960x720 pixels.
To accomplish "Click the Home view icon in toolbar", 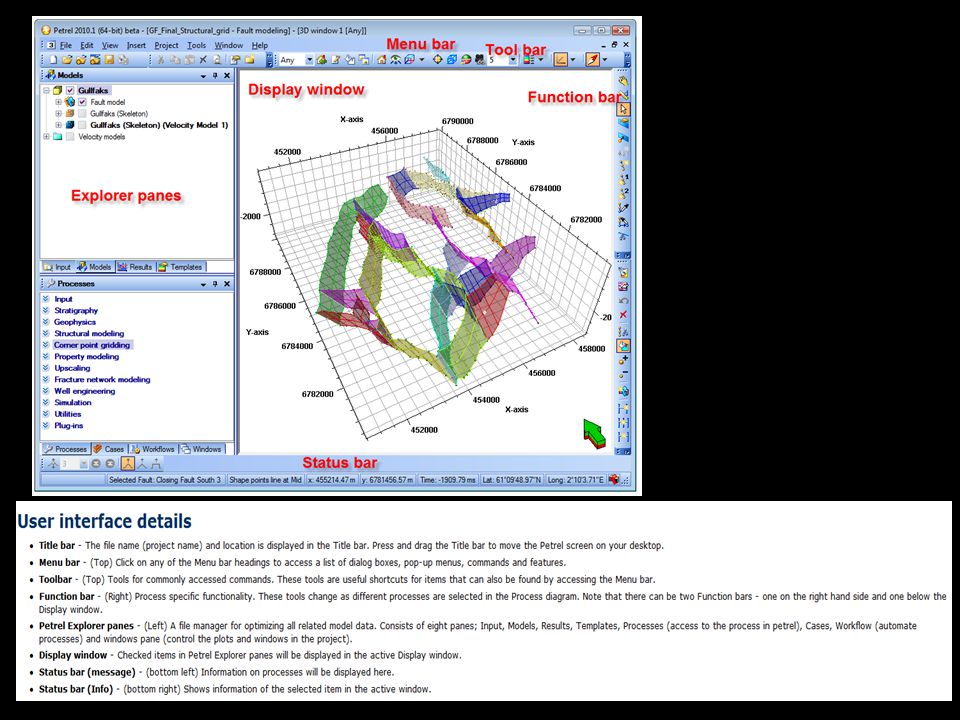I will (381, 59).
